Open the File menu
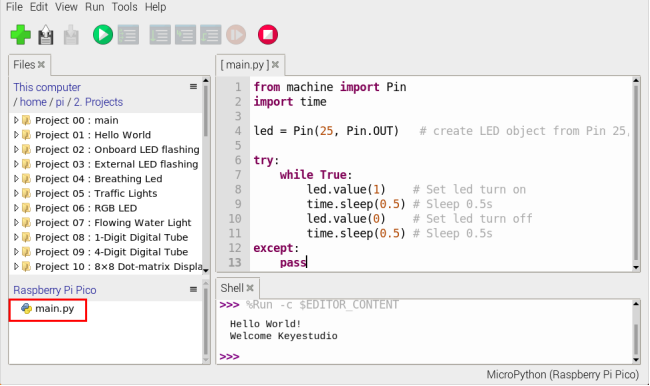 pyautogui.click(x=14, y=7)
